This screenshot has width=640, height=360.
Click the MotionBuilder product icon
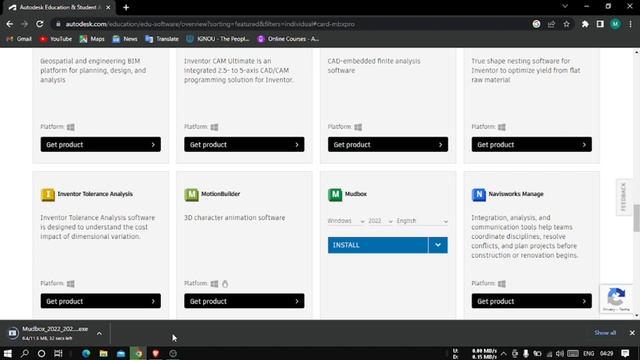click(191, 194)
